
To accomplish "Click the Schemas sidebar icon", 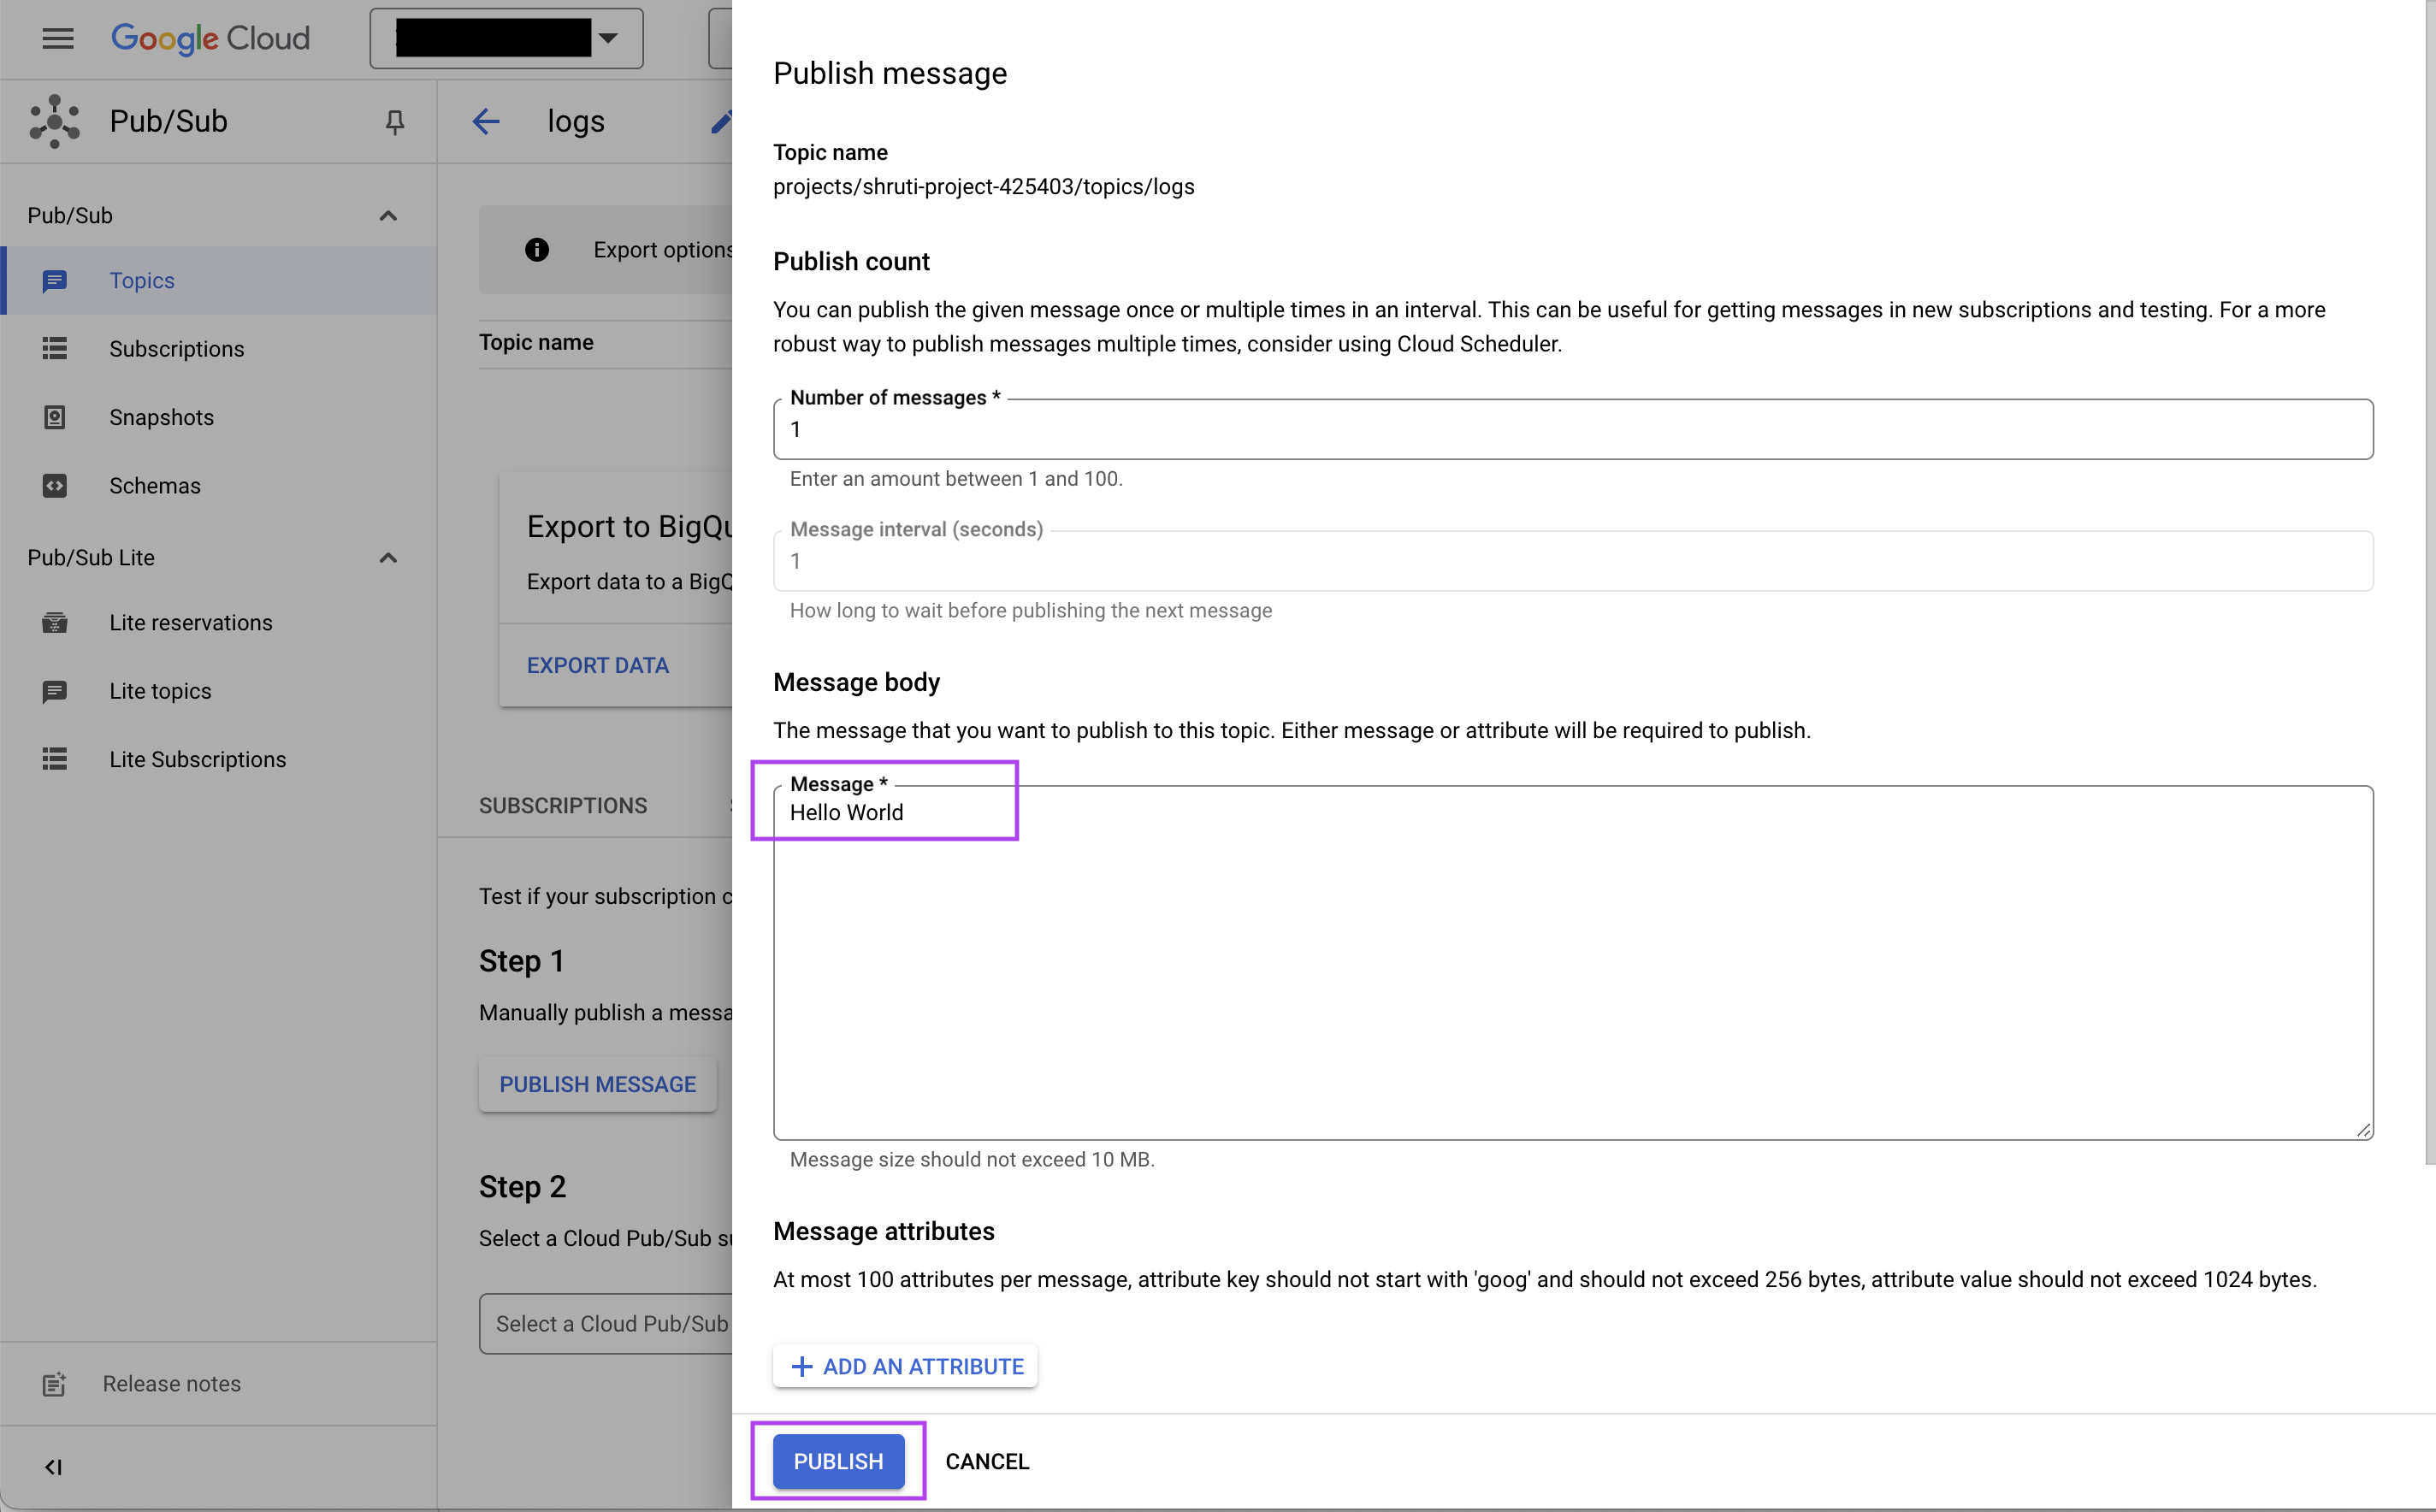I will [x=54, y=486].
